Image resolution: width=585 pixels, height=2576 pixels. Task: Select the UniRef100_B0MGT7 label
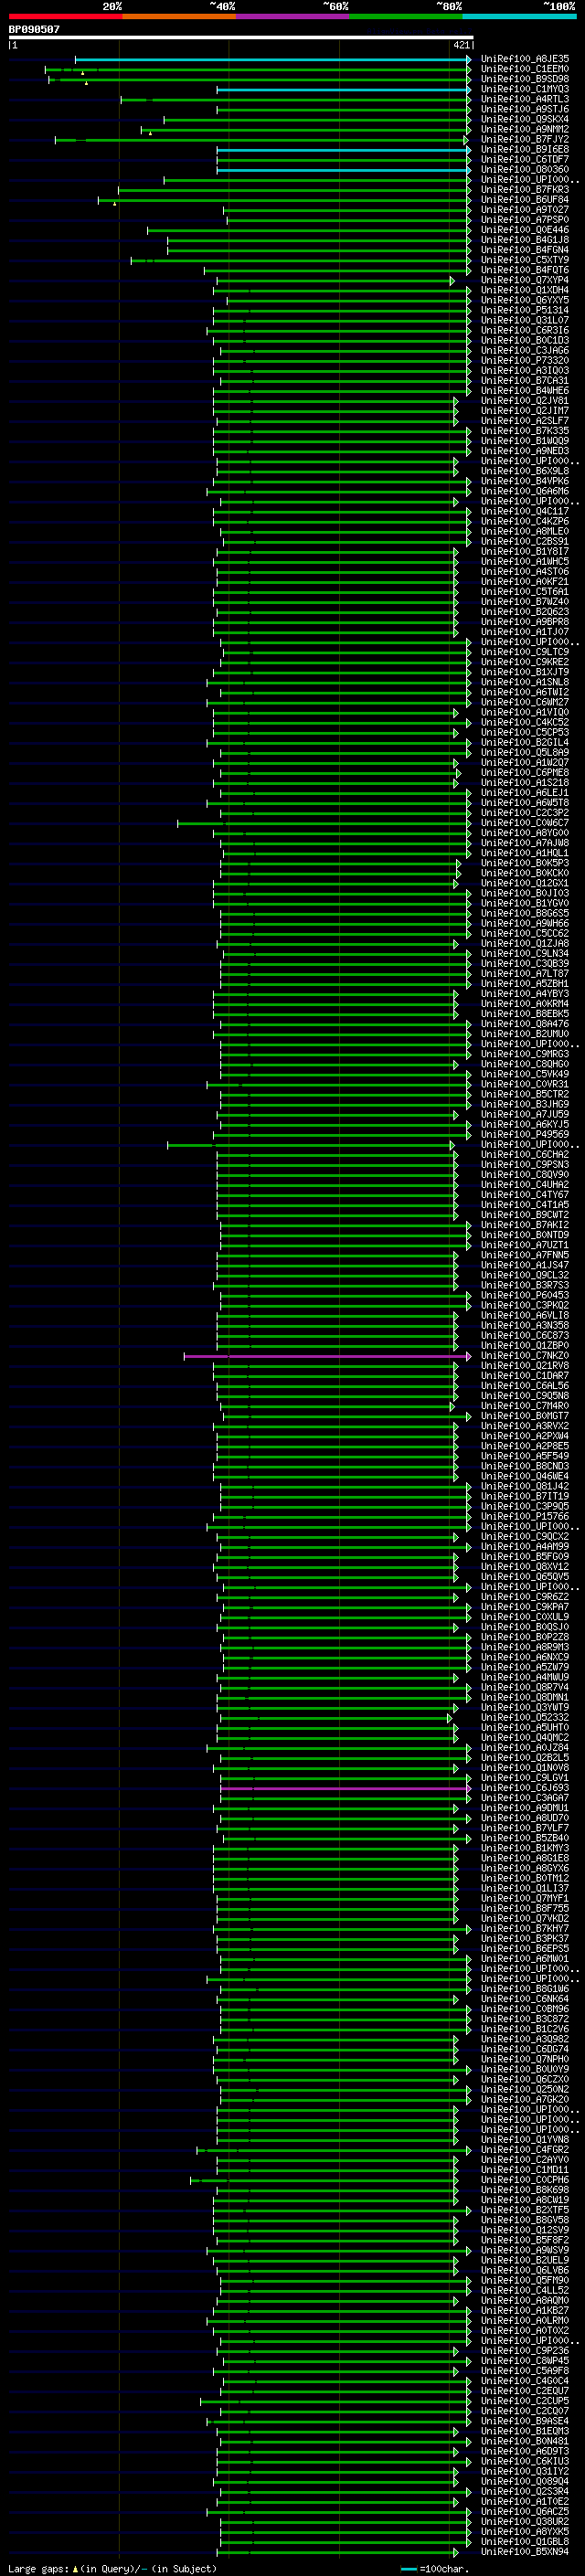(525, 1416)
